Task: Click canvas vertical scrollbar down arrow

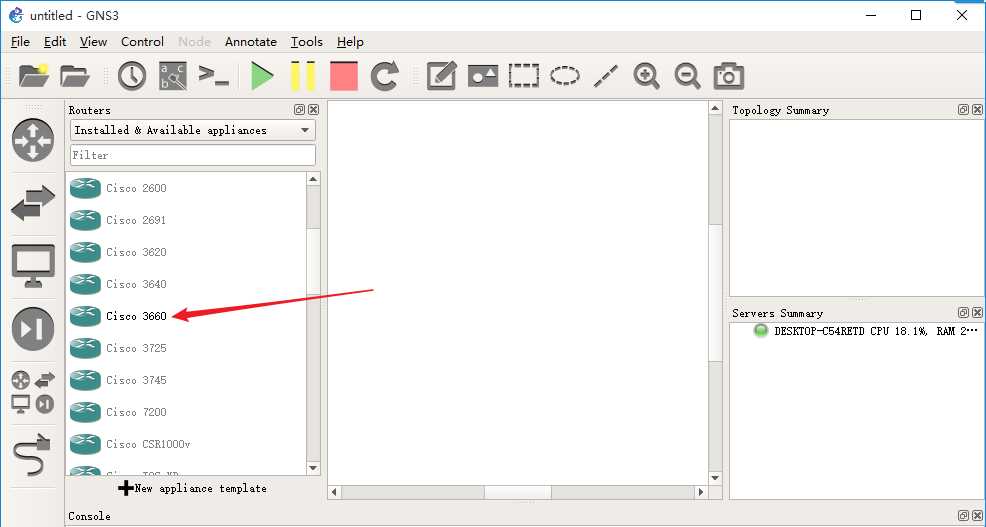Action: (x=715, y=478)
